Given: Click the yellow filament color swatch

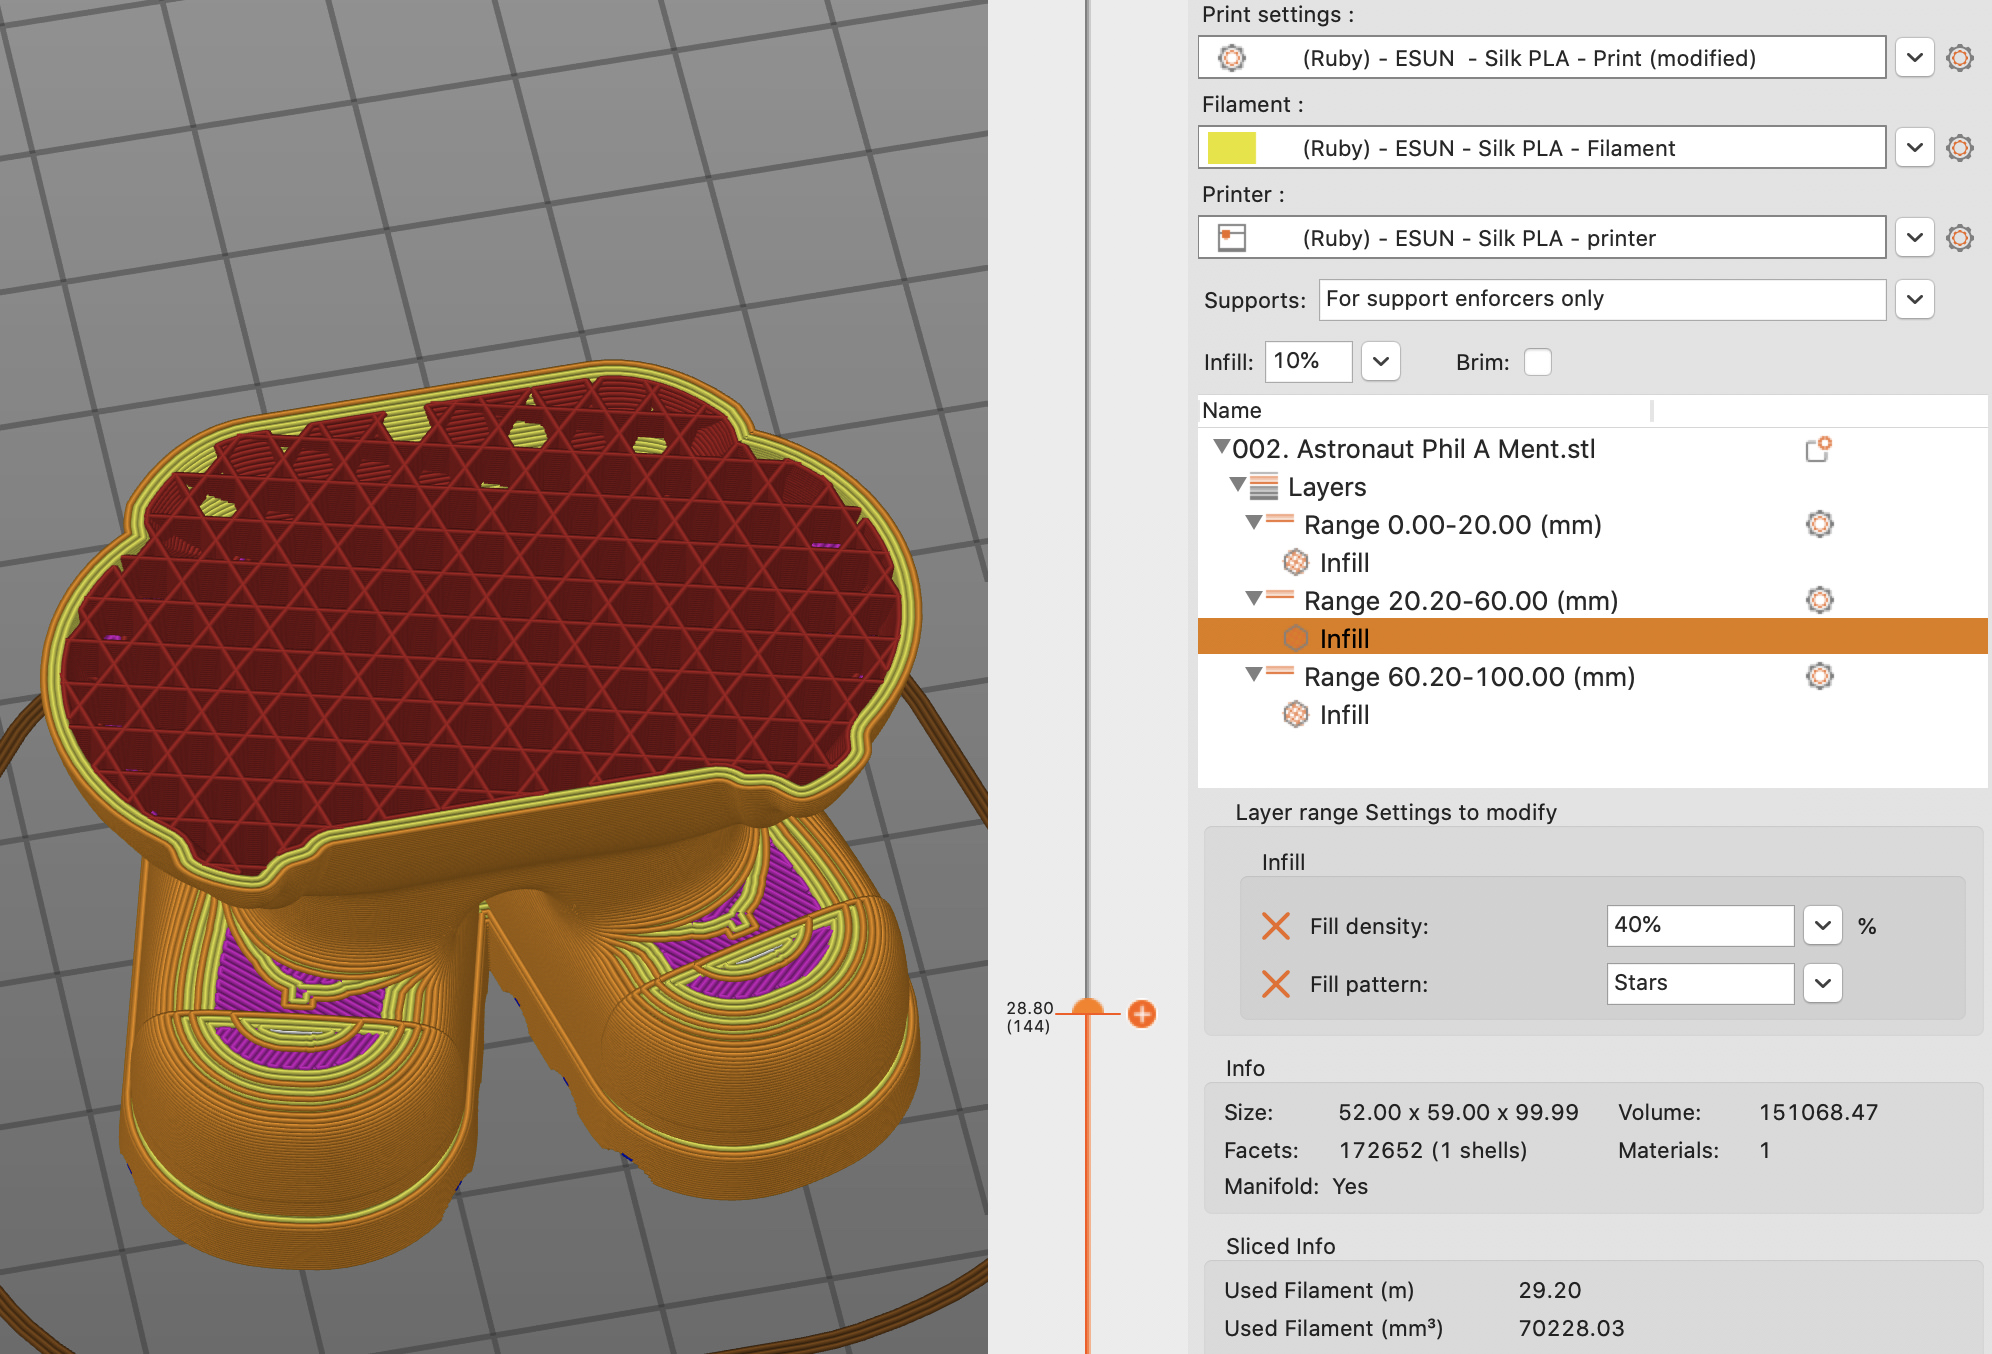Looking at the screenshot, I should 1231,148.
